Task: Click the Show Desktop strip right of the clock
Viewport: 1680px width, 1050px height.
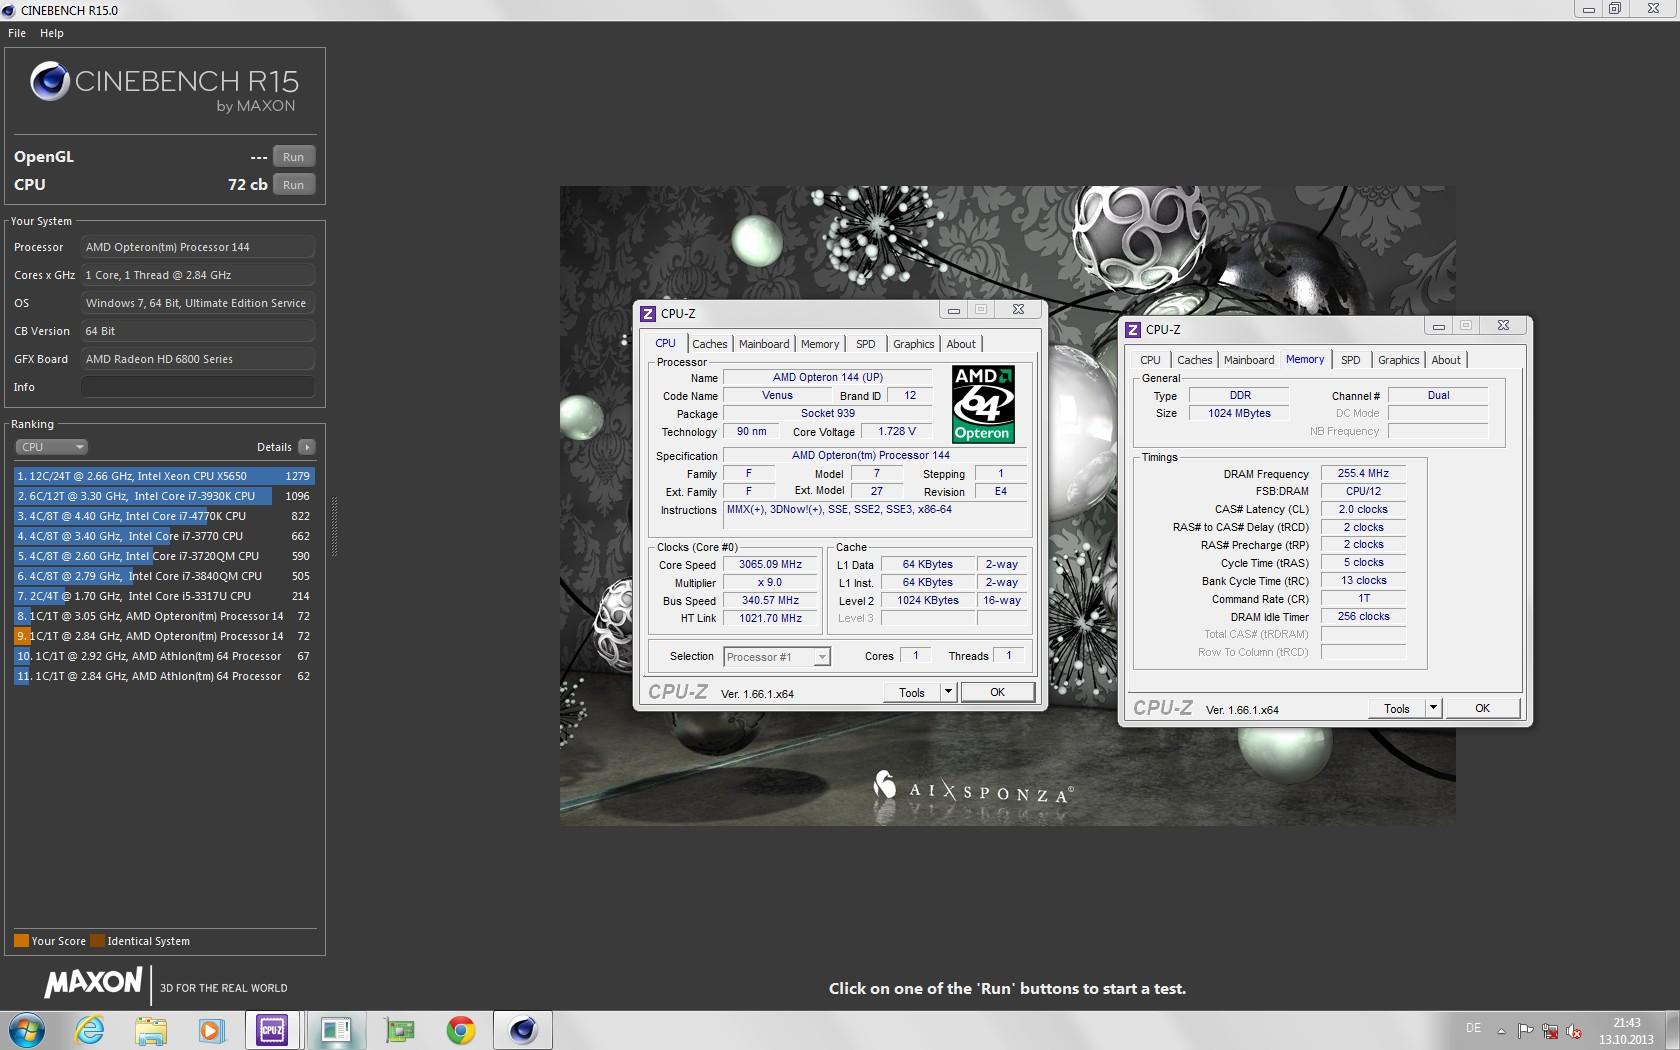Action: click(1672, 1030)
